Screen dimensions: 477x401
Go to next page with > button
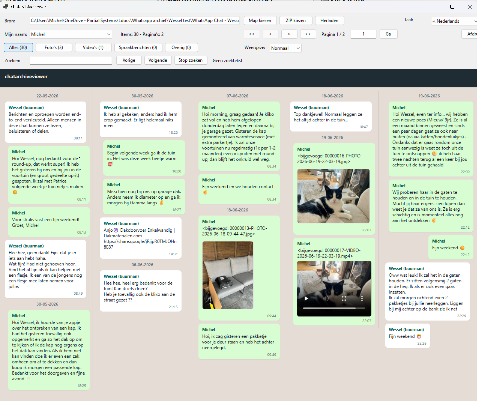pos(289,34)
